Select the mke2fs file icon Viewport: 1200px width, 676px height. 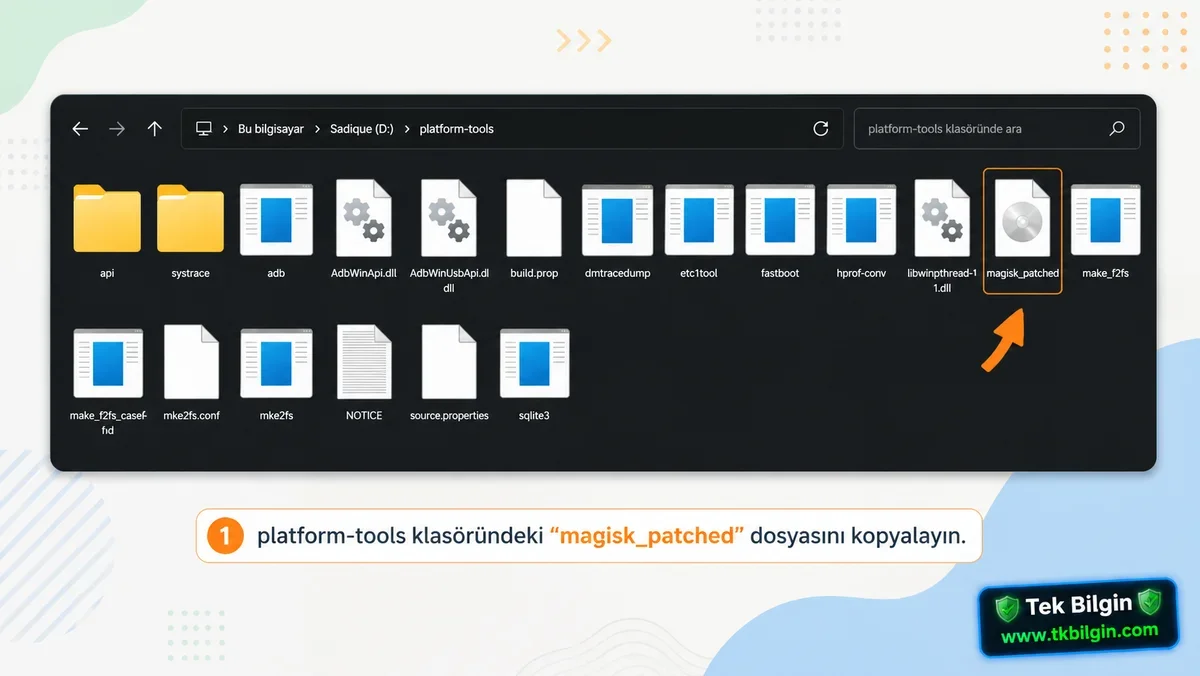point(276,364)
